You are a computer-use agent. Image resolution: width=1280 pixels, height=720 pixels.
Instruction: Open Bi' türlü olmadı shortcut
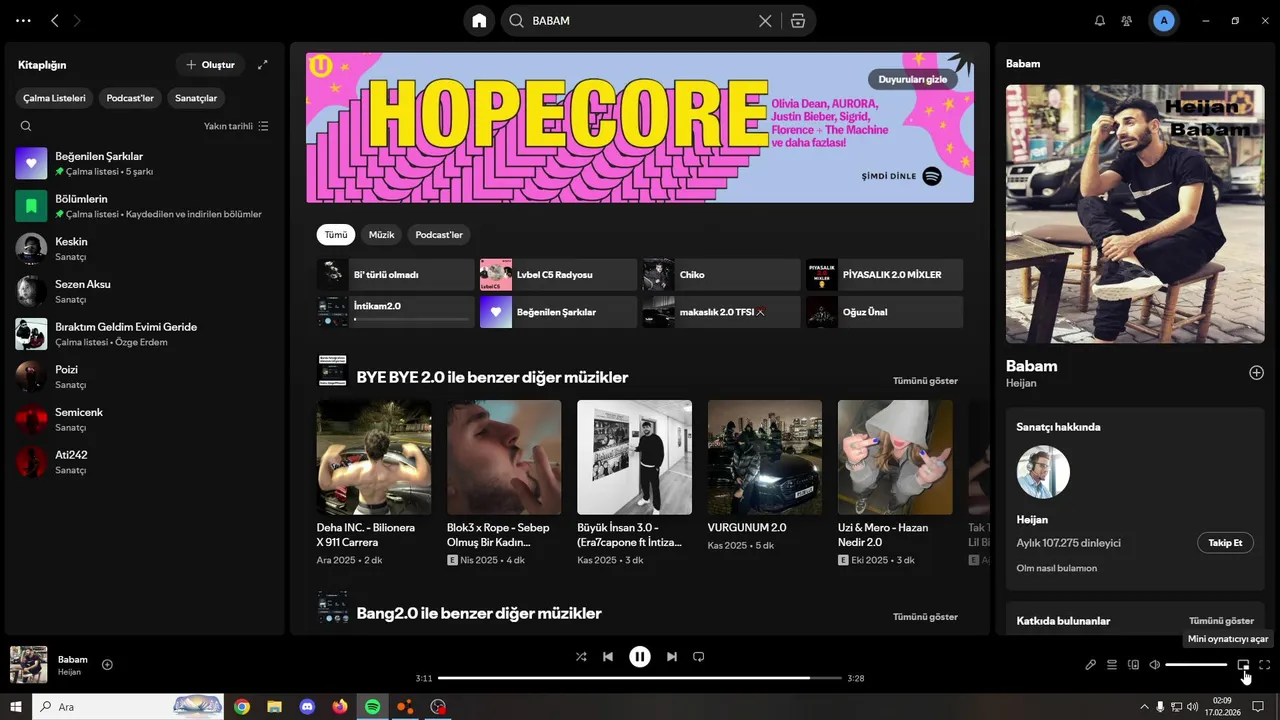(396, 275)
